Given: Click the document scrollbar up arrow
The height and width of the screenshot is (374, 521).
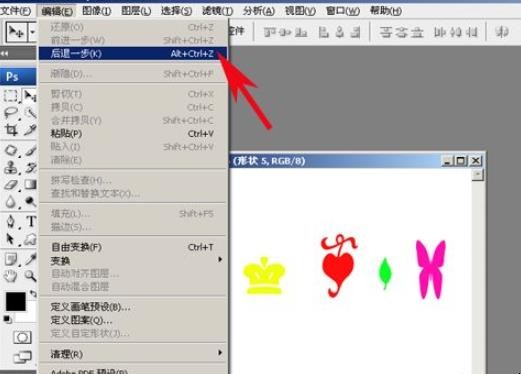Looking at the screenshot, I should click(x=478, y=175).
